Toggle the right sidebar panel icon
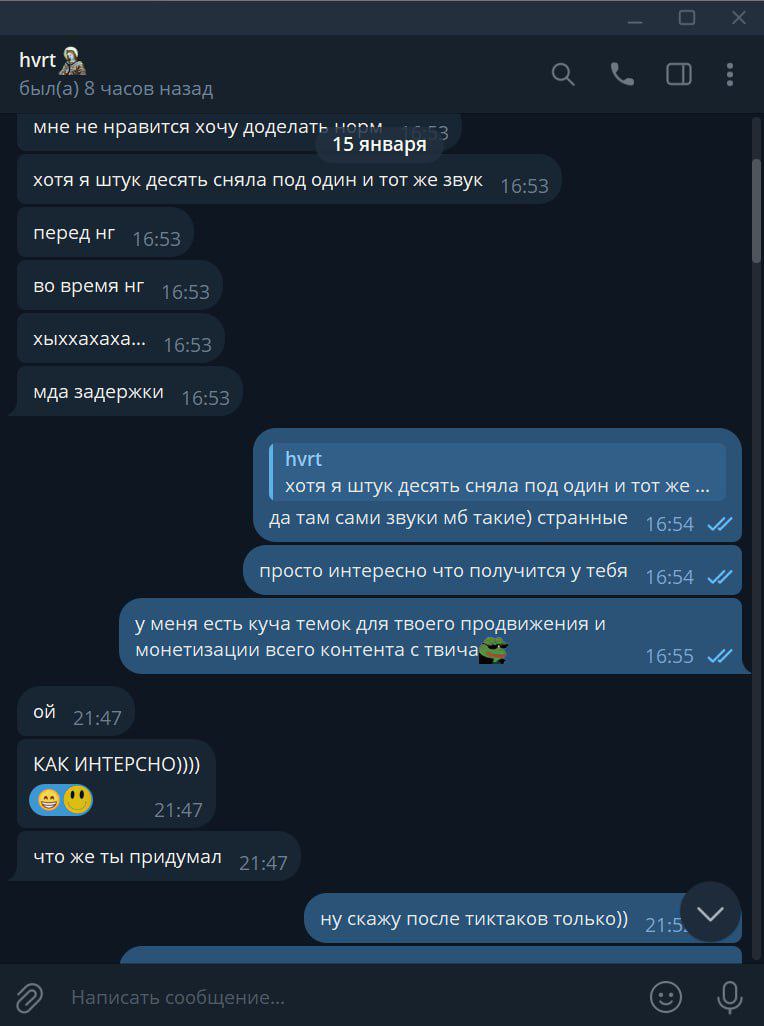This screenshot has width=764, height=1026. pos(679,74)
